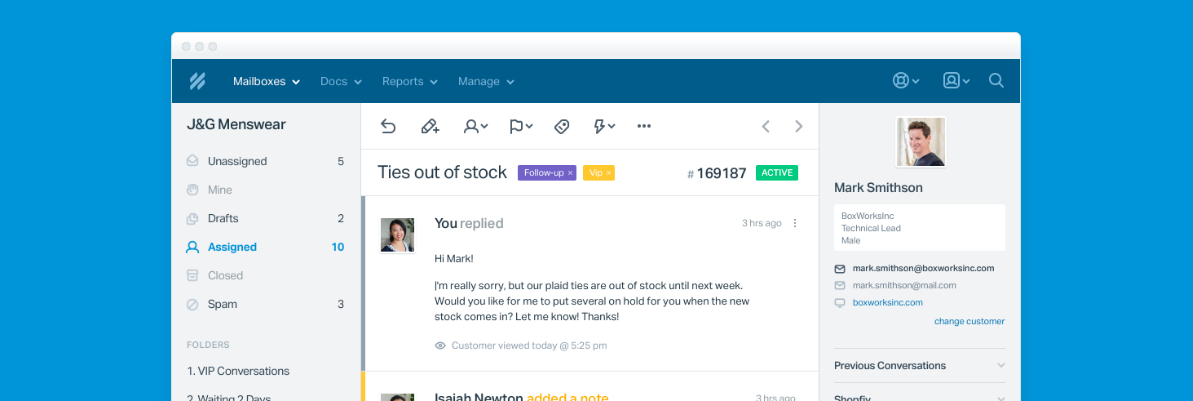
Task: Click the Mine hand icon
Action: (192, 190)
